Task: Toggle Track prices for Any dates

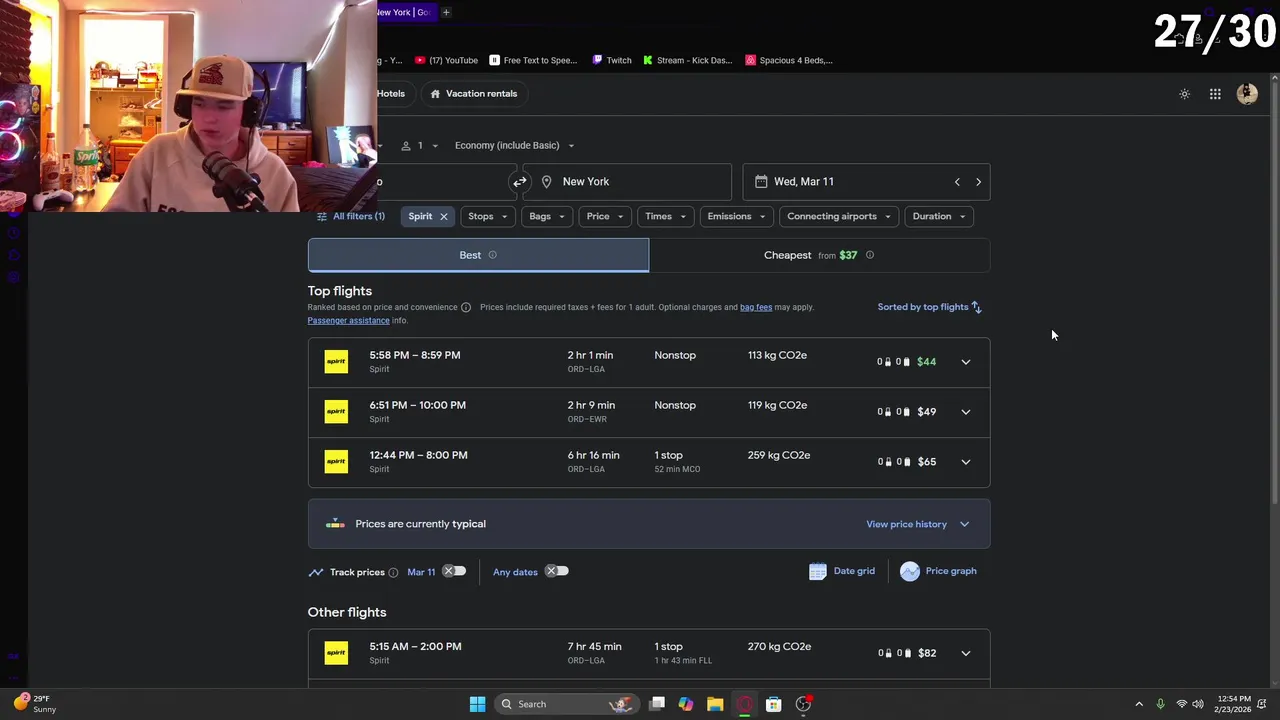Action: point(557,571)
